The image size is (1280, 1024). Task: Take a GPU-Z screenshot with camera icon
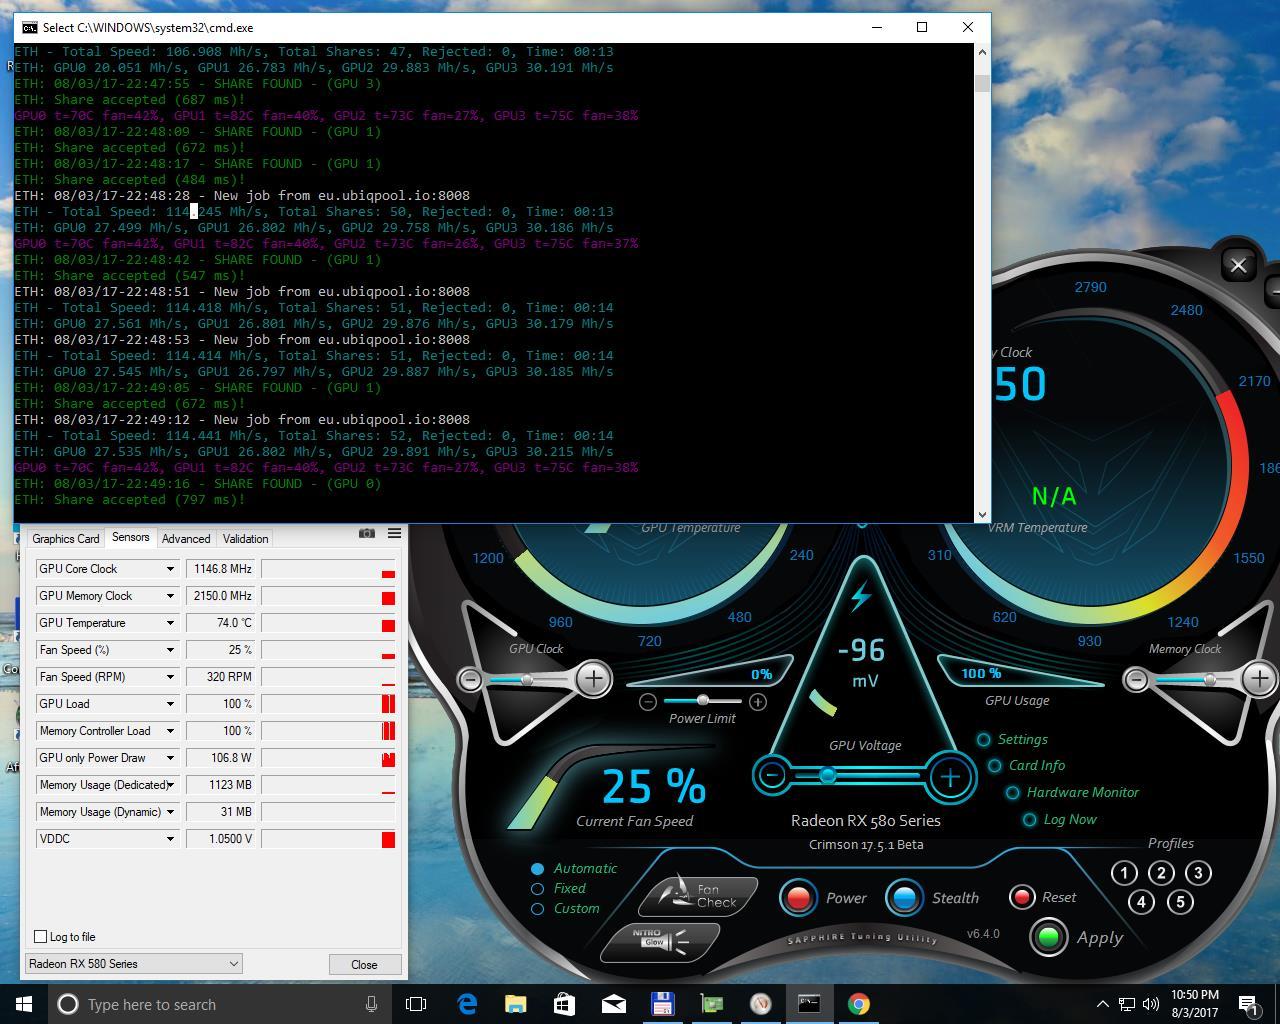click(367, 534)
